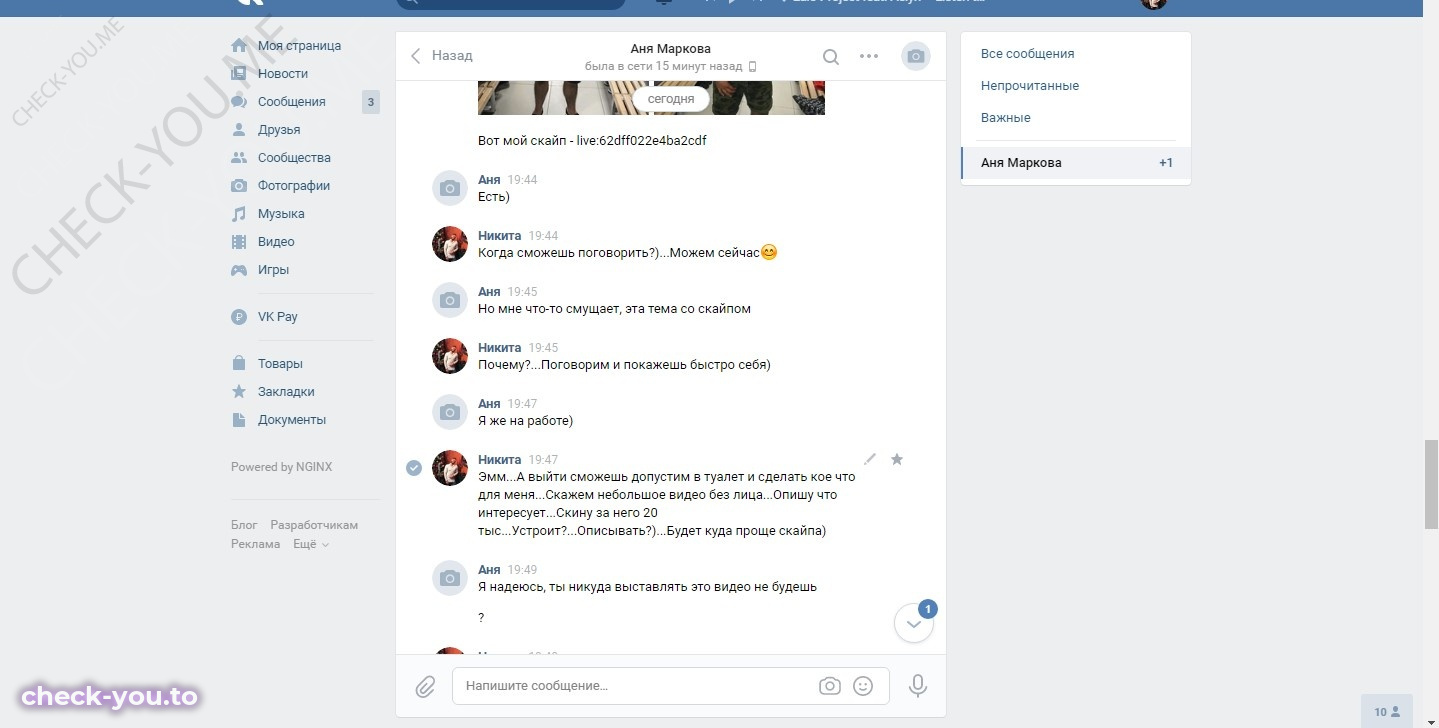Open Аня Маркова conversation tab on right
The width and height of the screenshot is (1439, 728).
pos(1076,163)
